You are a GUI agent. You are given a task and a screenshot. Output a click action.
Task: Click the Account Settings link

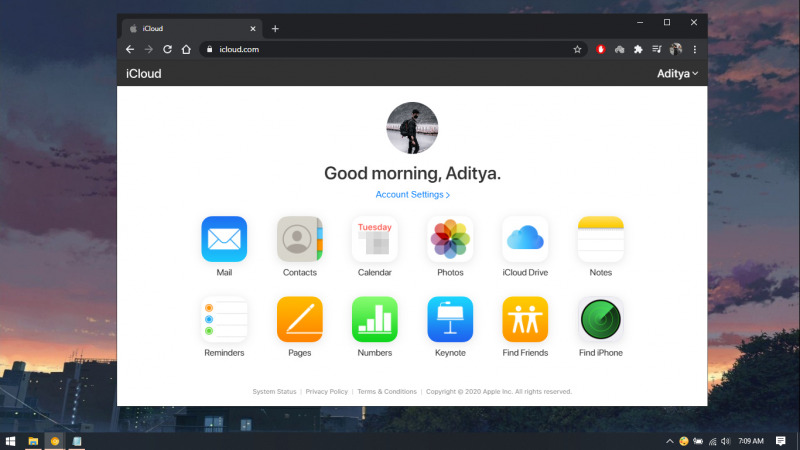(412, 195)
